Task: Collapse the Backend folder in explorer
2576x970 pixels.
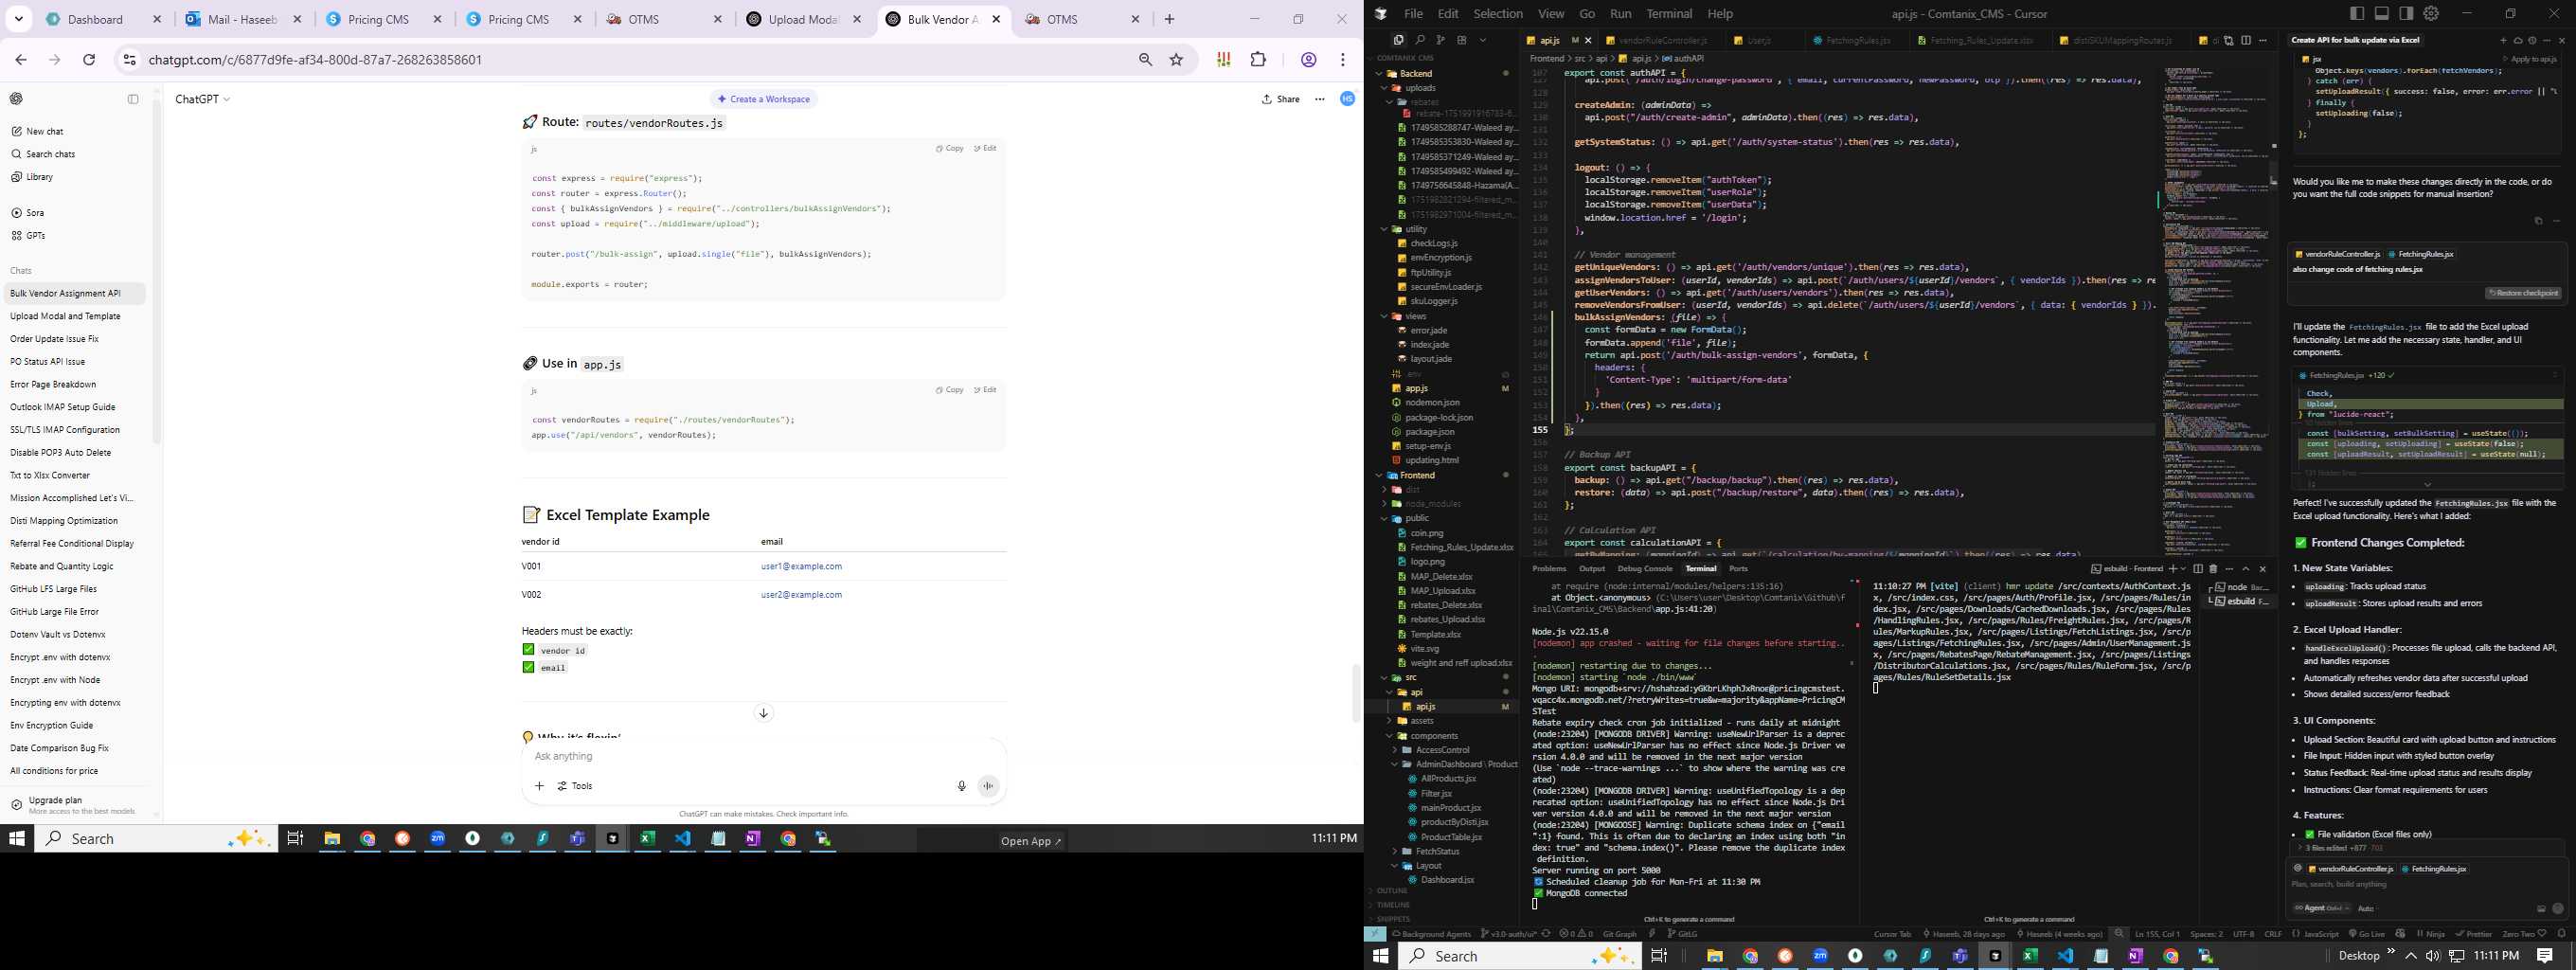Action: (1415, 73)
